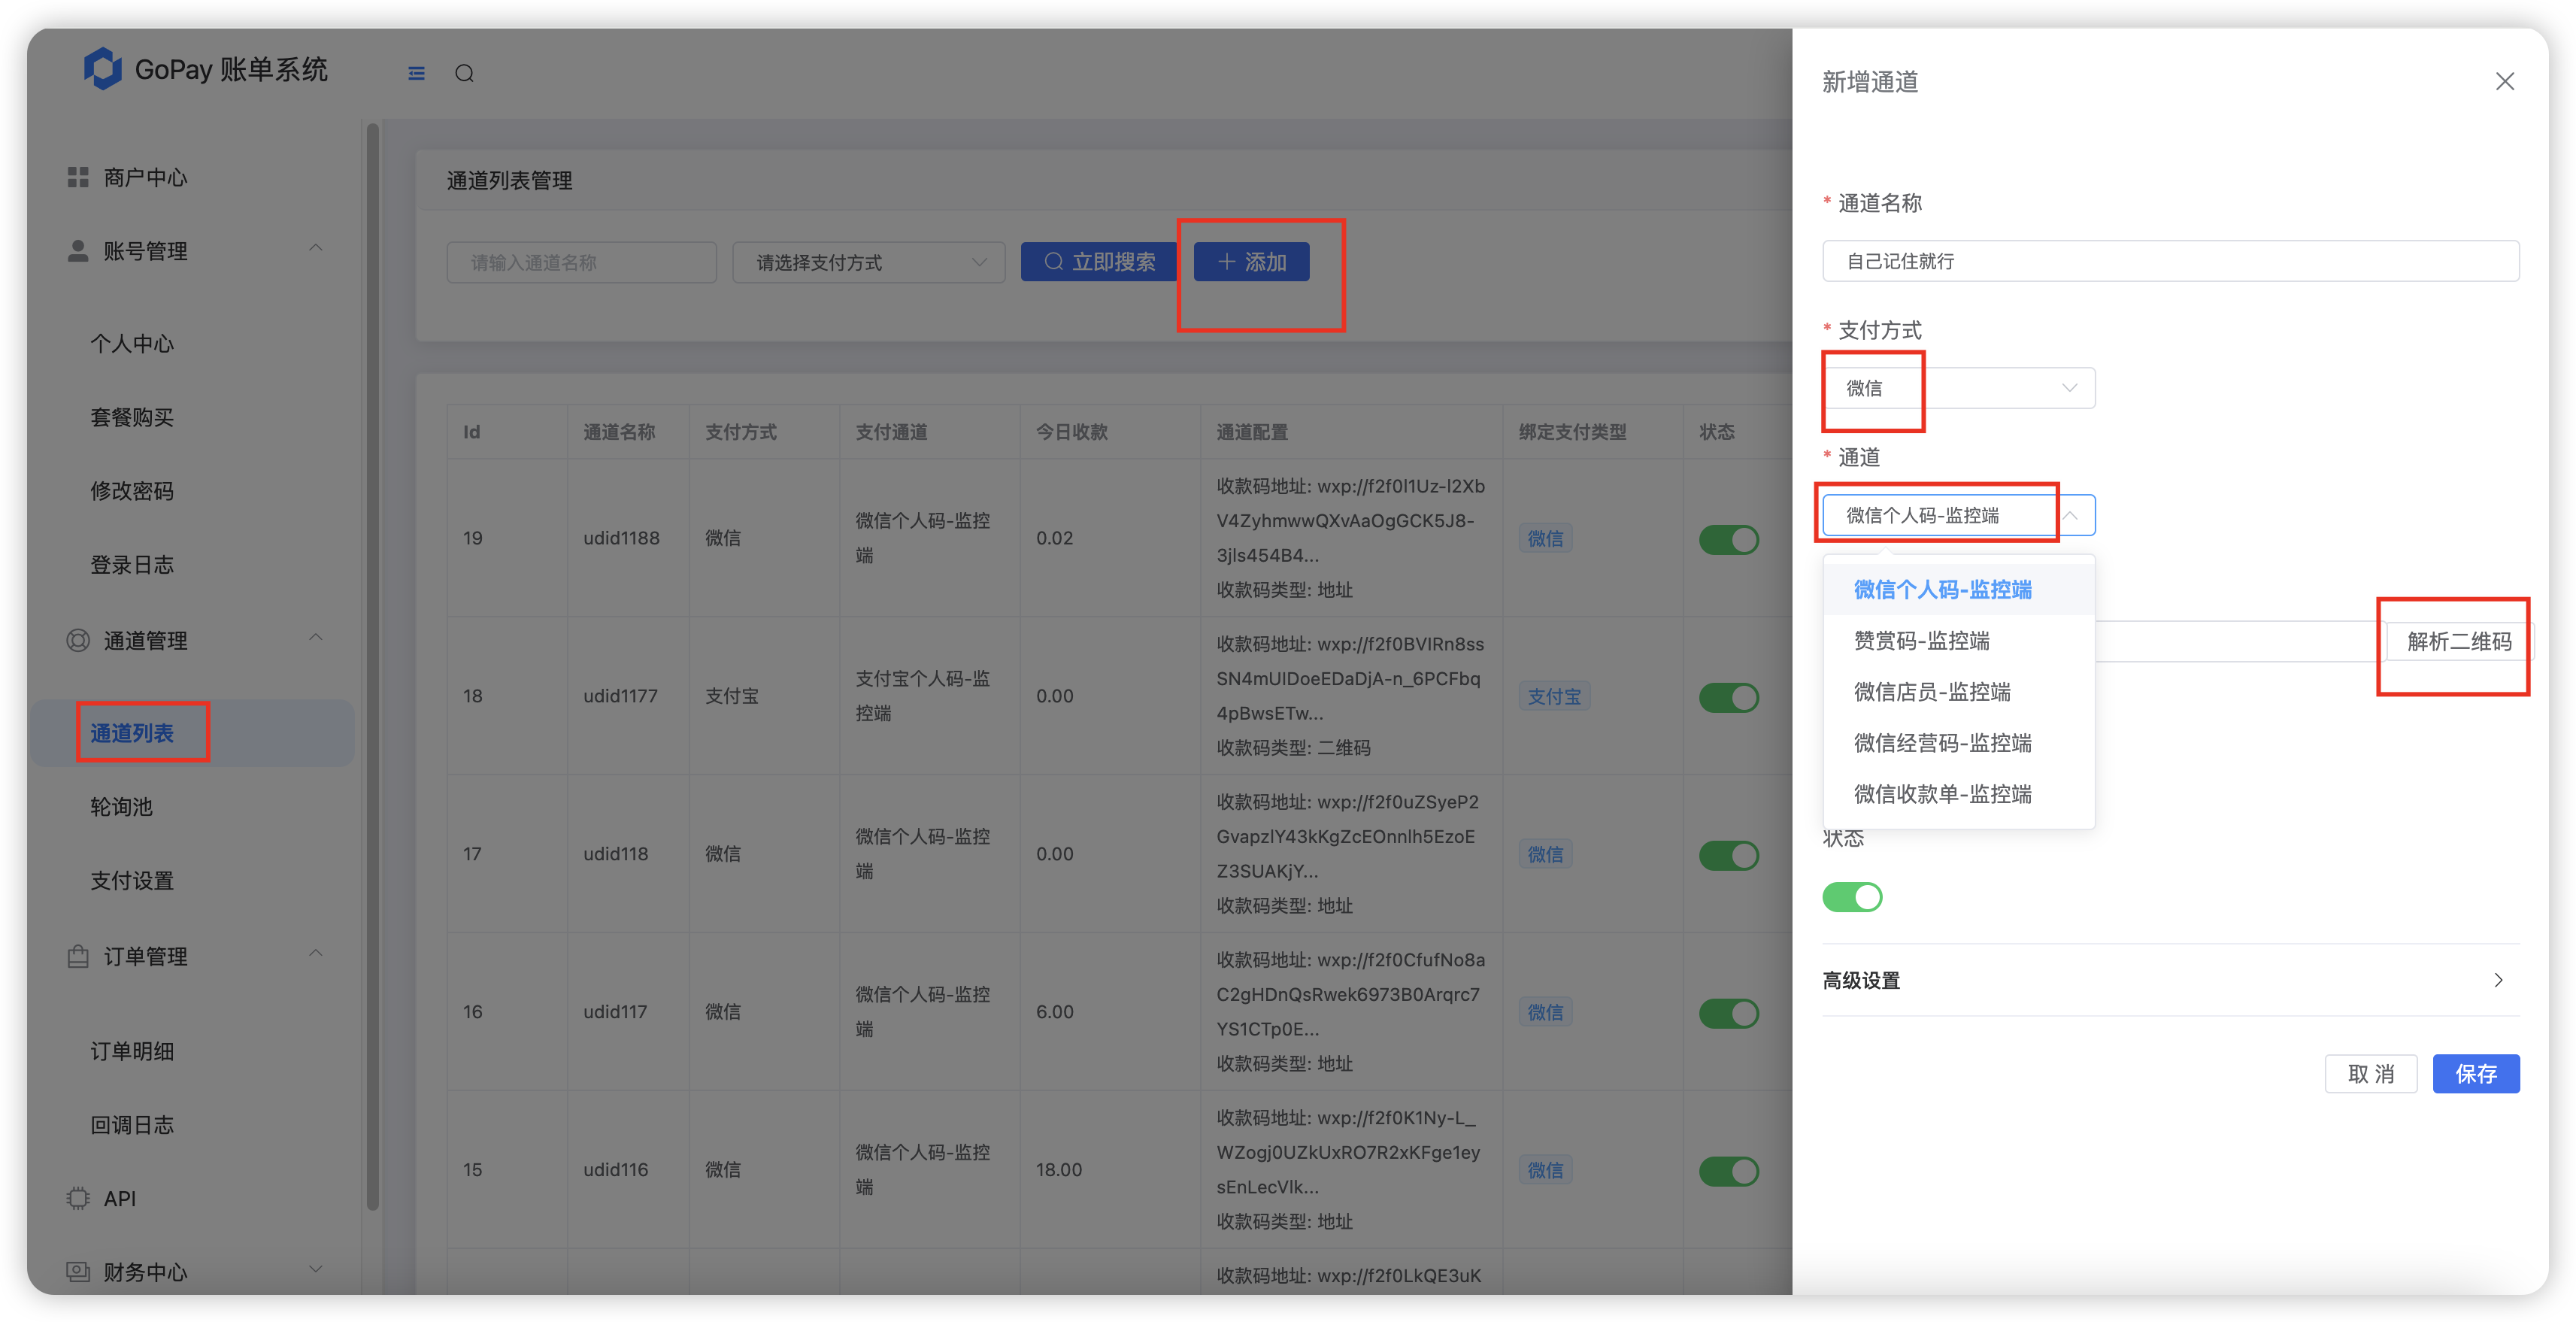Select 微信收款单-监控端 option

pyautogui.click(x=1958, y=793)
